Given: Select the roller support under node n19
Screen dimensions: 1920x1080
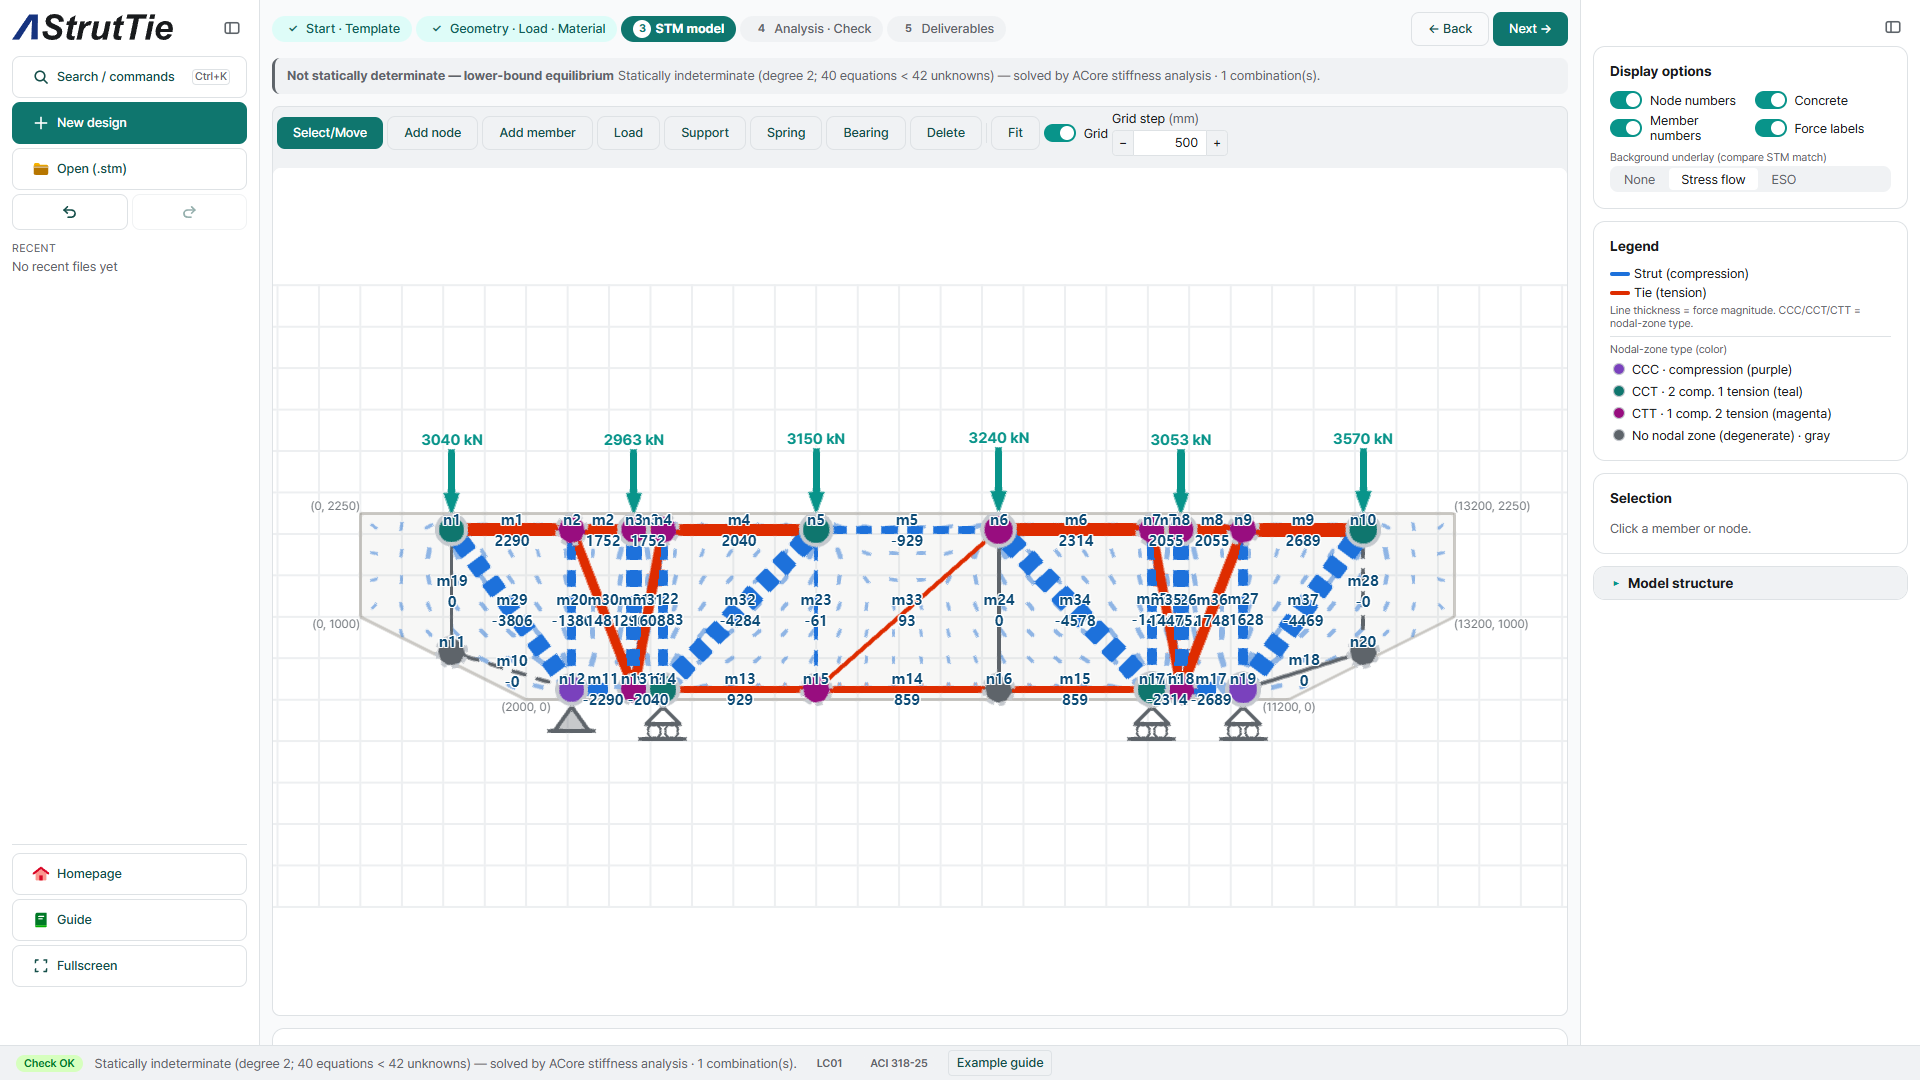Looking at the screenshot, I should [x=1243, y=724].
